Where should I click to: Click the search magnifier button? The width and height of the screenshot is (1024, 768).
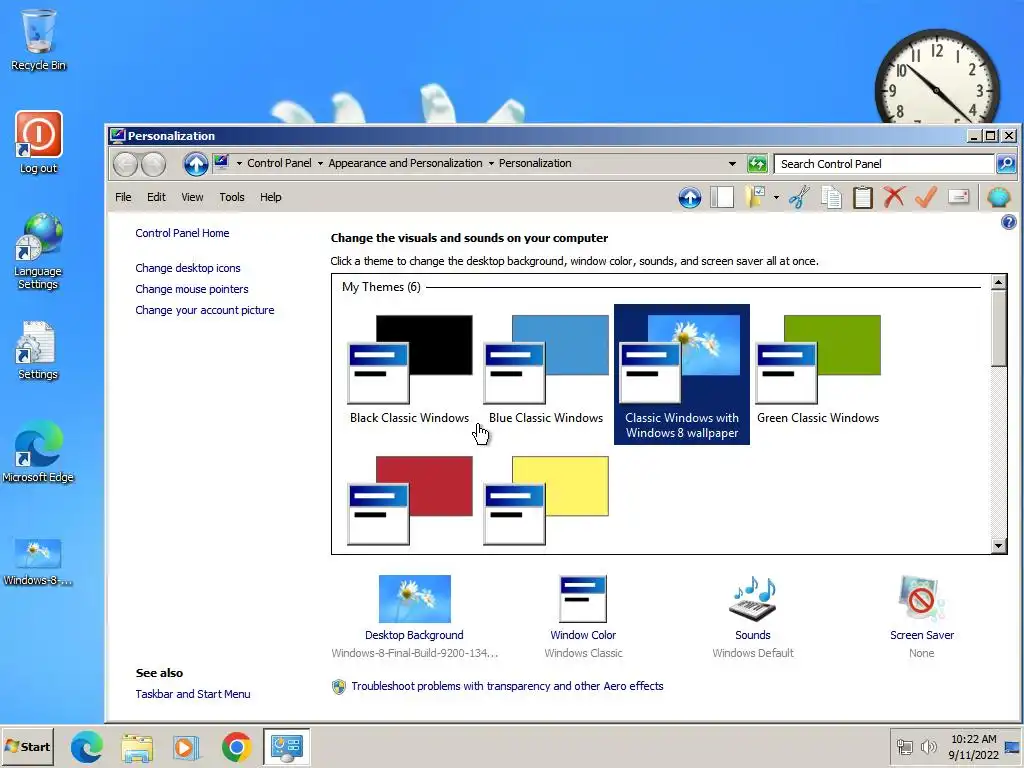tap(1006, 164)
